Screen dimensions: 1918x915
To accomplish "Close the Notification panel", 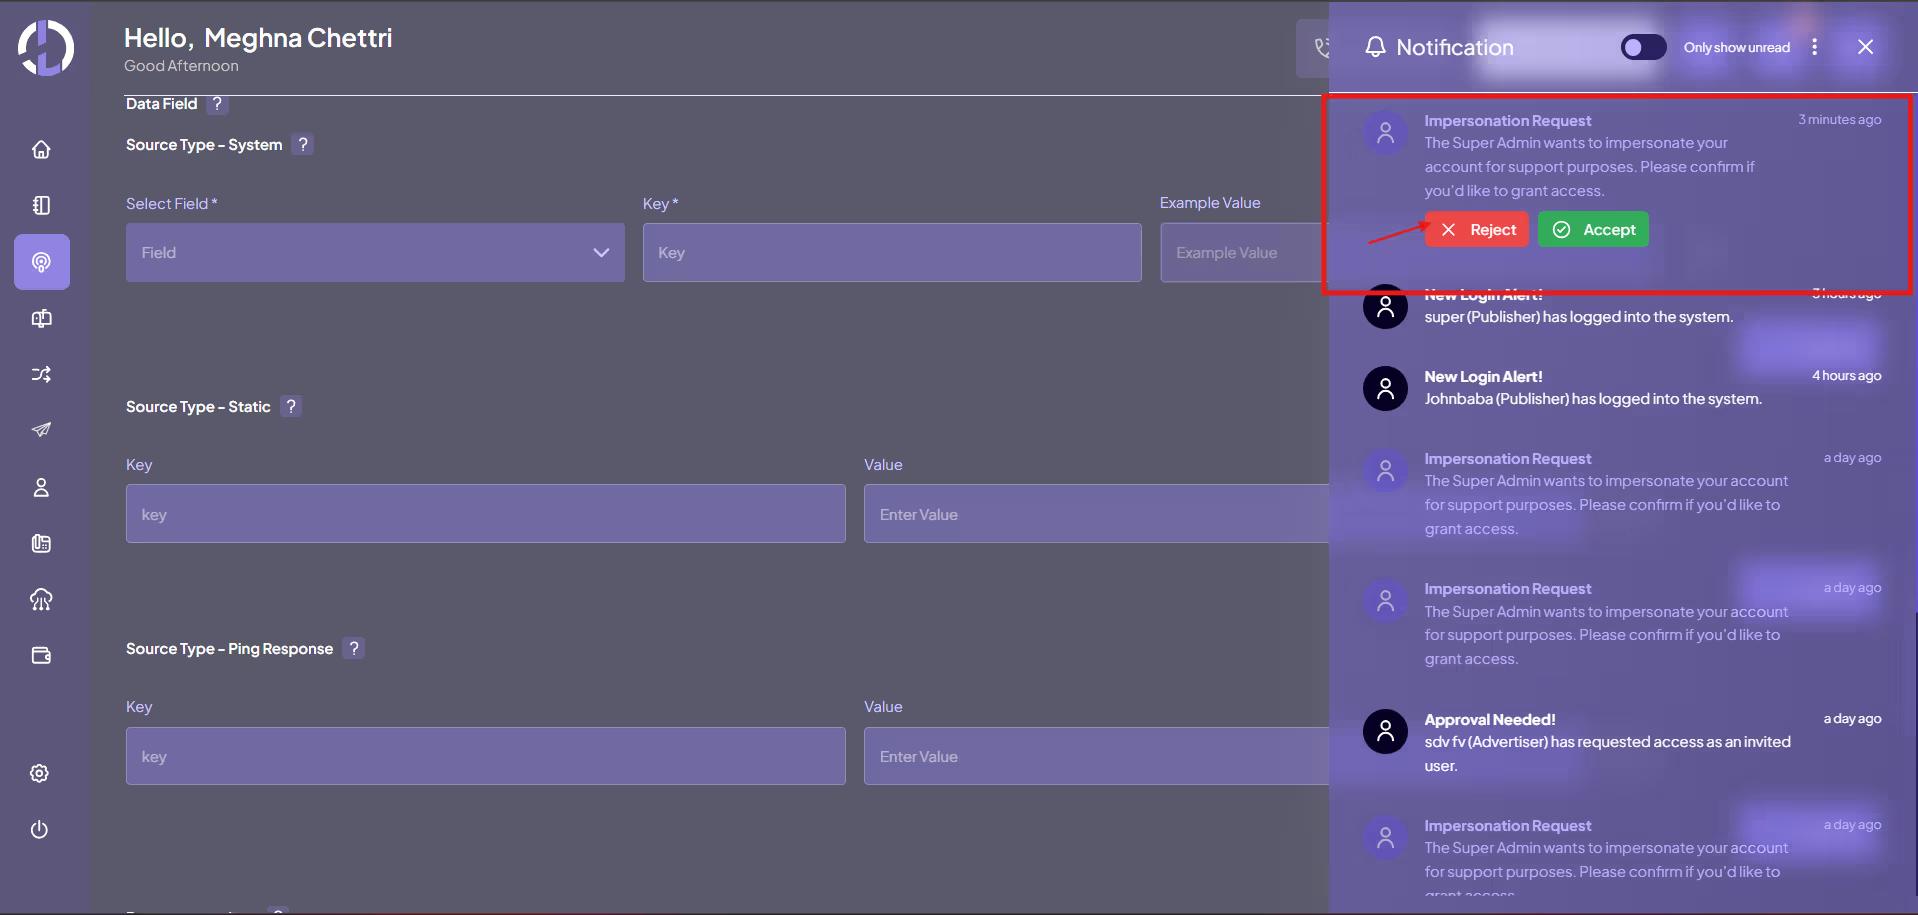I will click(x=1865, y=47).
